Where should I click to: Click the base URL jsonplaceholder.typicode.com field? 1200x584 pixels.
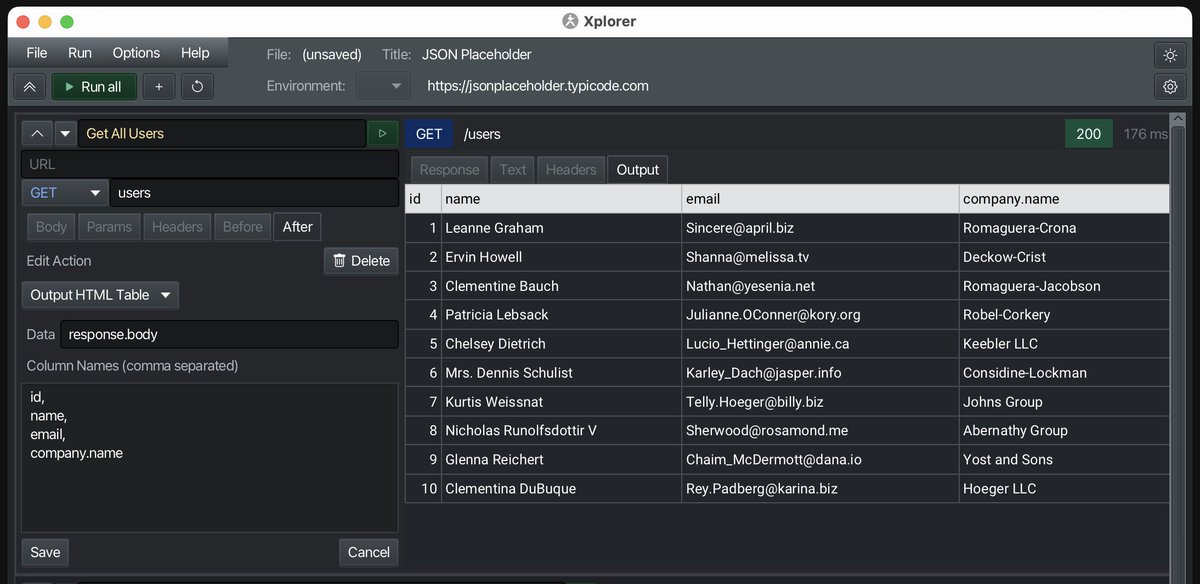click(x=538, y=86)
